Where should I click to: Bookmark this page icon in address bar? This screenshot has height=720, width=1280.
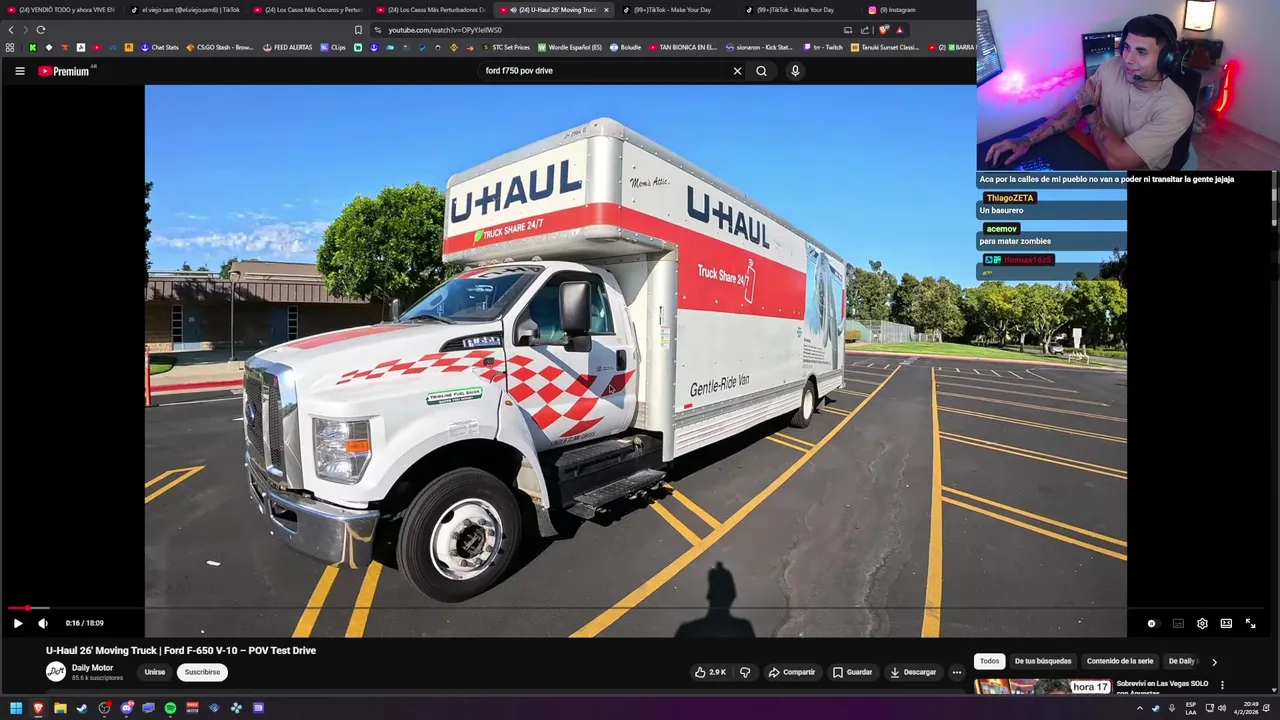[358, 30]
